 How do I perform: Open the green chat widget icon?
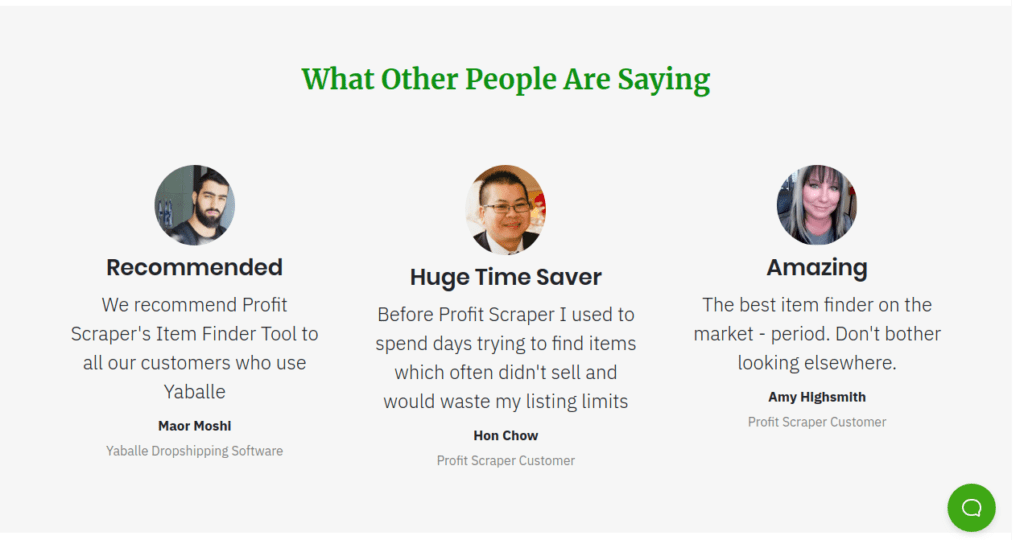tap(971, 507)
